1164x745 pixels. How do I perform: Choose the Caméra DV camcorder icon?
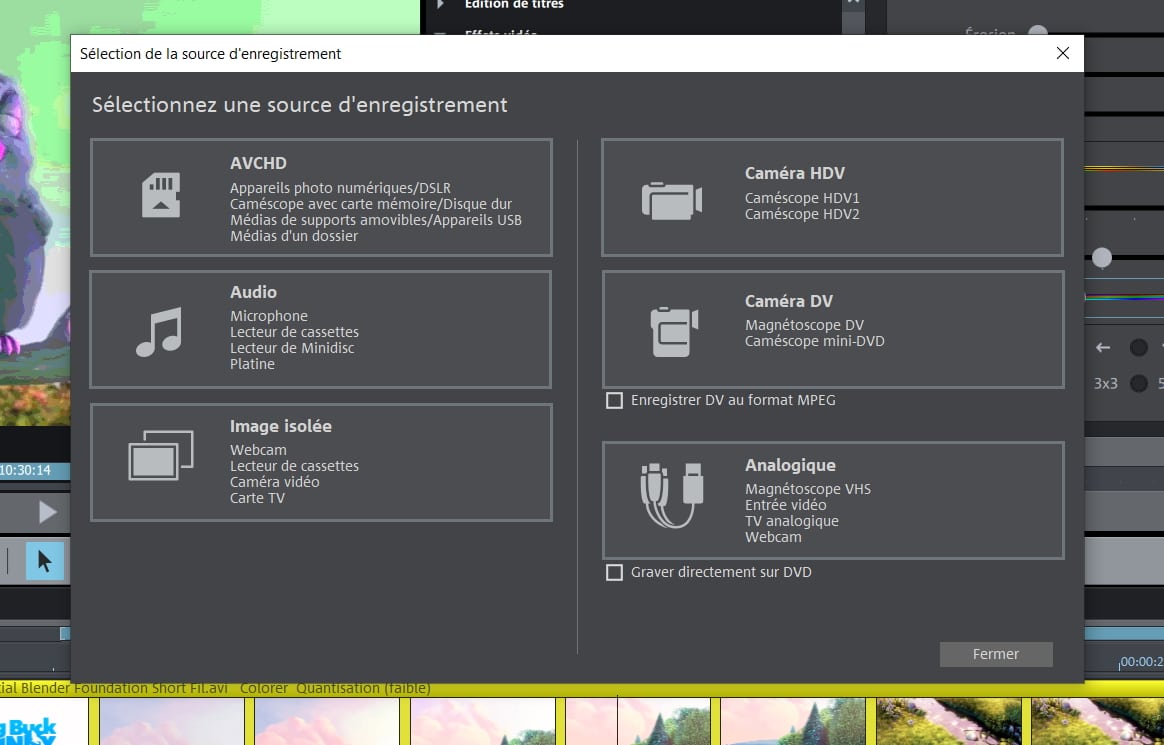coord(674,332)
